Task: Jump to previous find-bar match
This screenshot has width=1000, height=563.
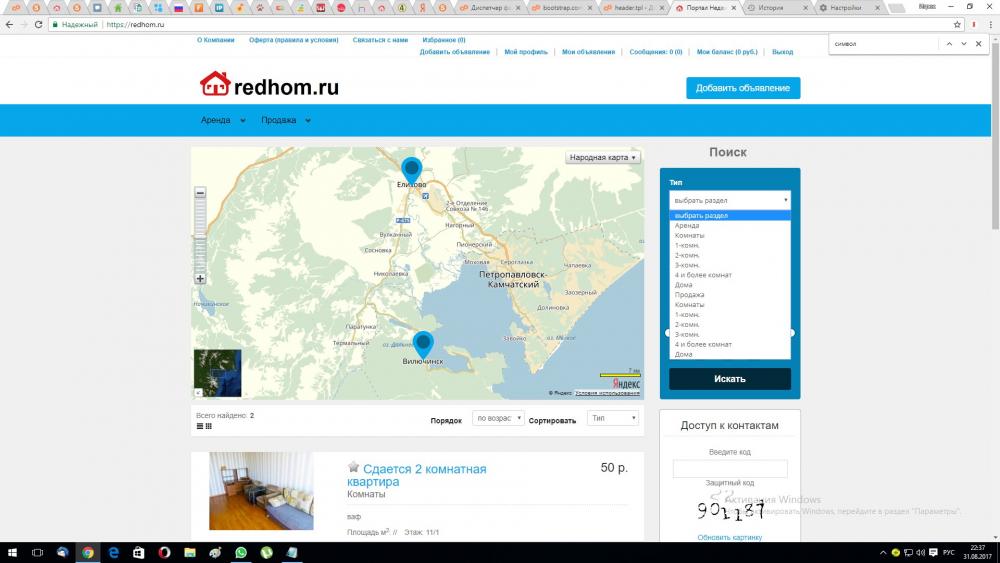Action: click(949, 44)
